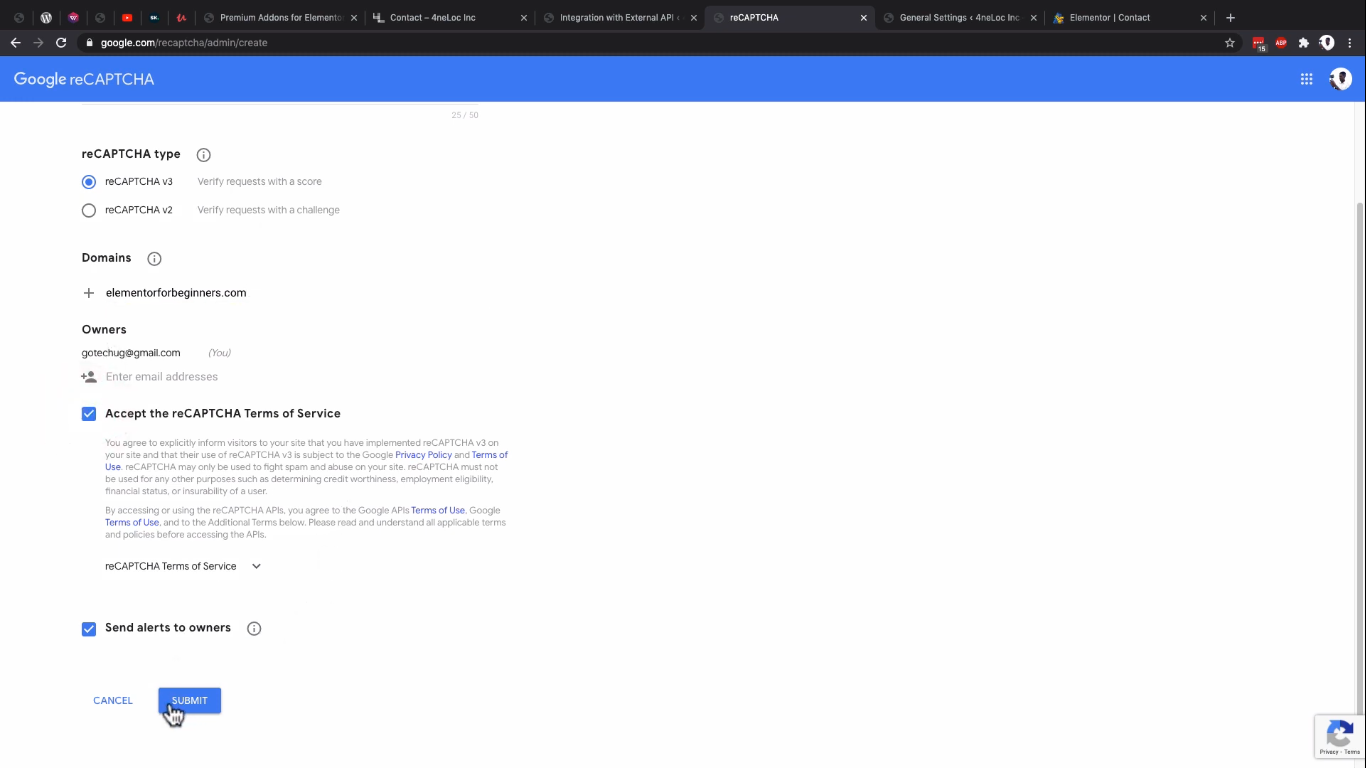Click the Google reCAPTCHA header logo
The image size is (1366, 768).
84,79
